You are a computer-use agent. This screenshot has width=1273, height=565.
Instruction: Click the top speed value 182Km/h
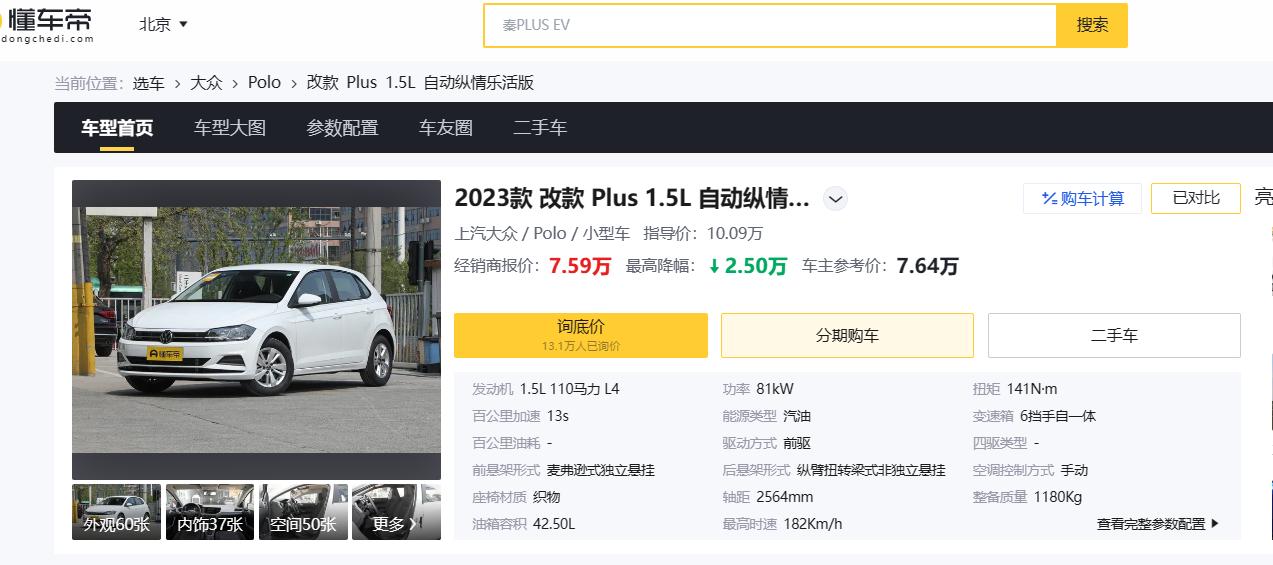[813, 524]
